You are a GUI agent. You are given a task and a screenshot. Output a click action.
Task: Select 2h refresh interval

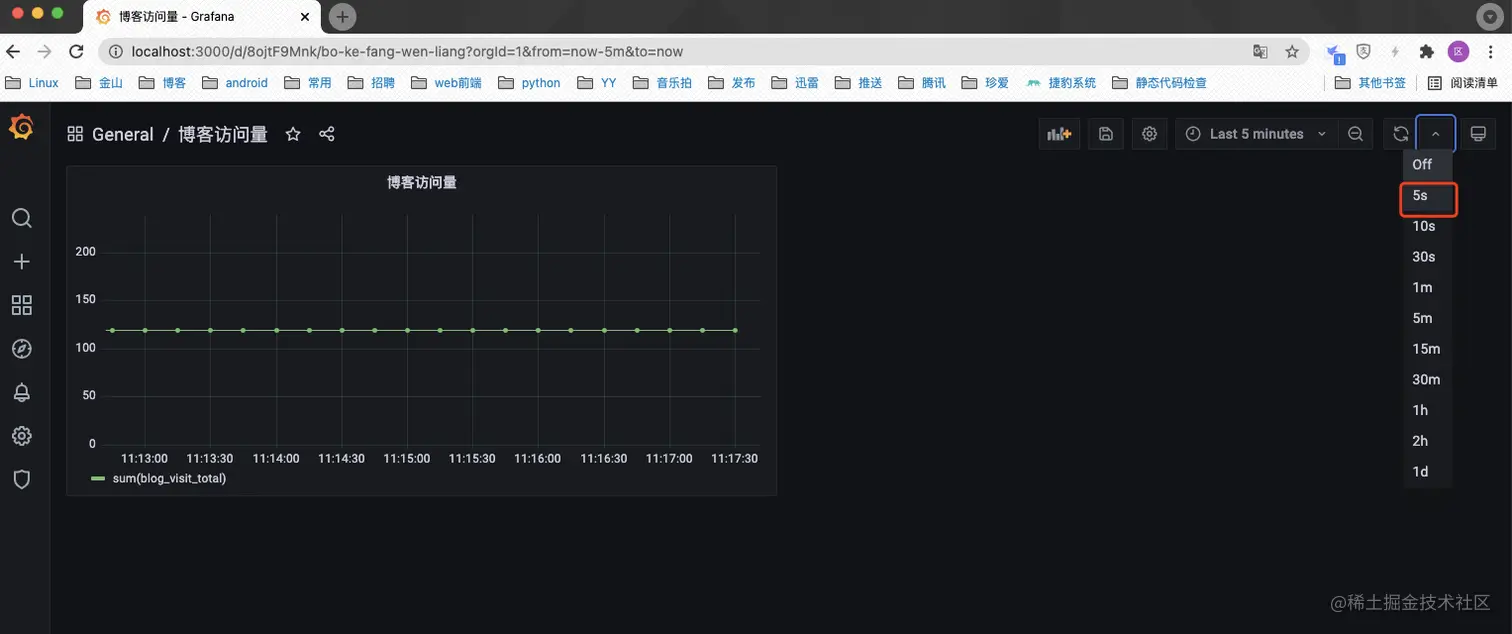(1428, 441)
